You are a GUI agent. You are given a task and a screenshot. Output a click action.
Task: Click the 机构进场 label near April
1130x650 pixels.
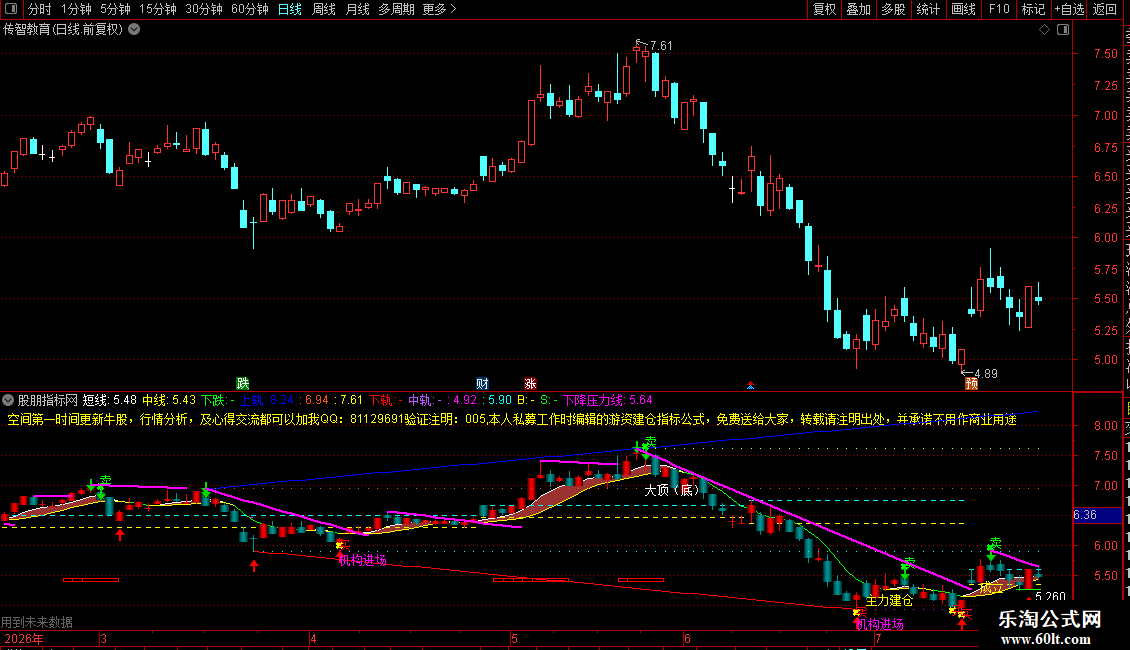coord(362,560)
